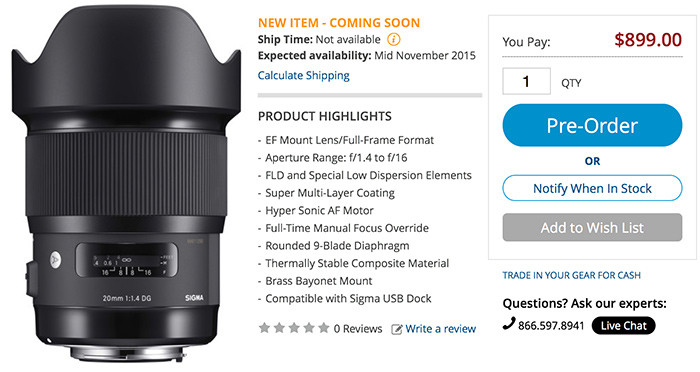
Task: Click the 866.597.8941 phone number
Action: [x=551, y=326]
